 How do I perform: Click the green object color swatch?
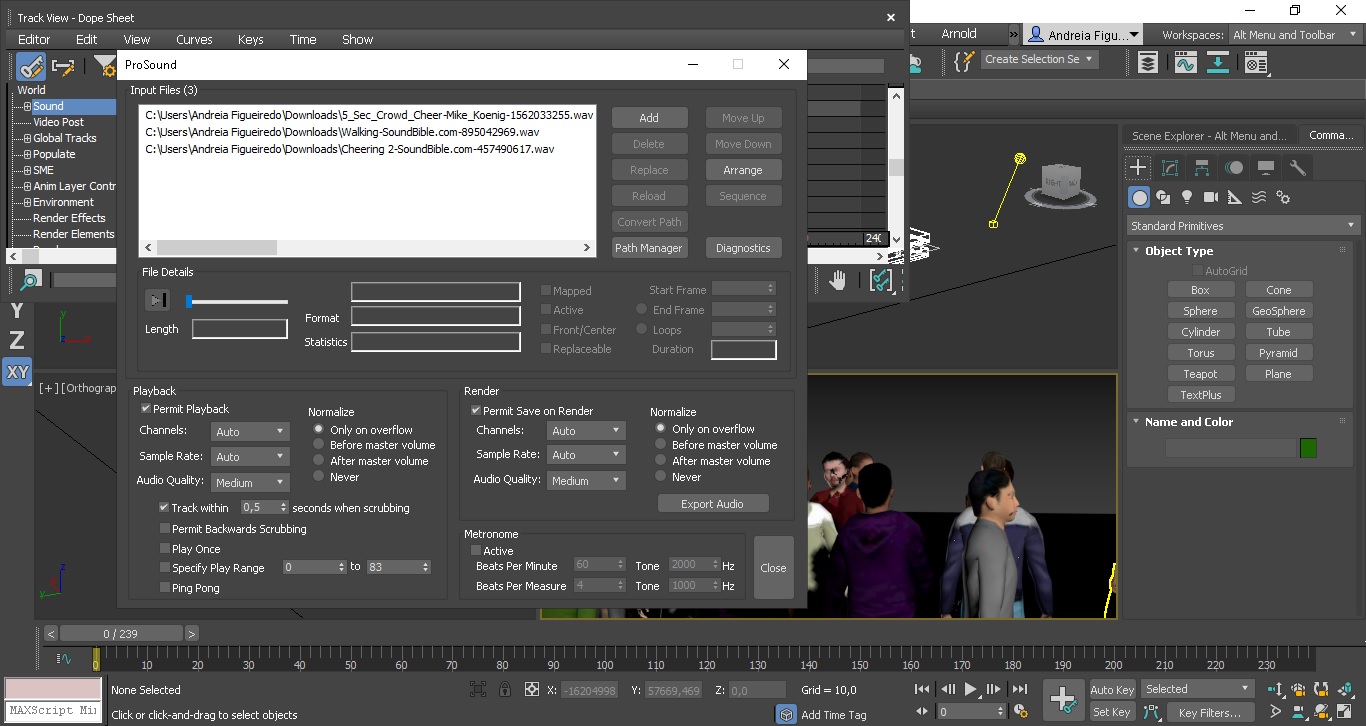point(1308,448)
